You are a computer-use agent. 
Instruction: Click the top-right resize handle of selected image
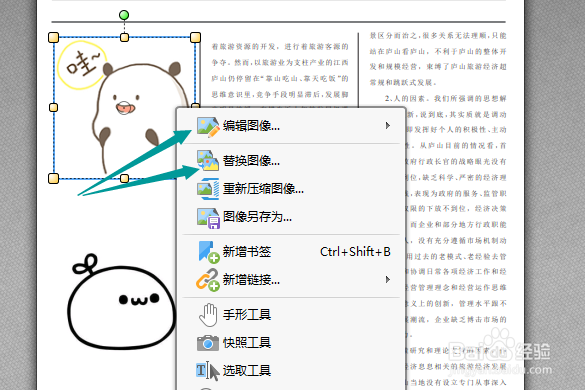195,37
